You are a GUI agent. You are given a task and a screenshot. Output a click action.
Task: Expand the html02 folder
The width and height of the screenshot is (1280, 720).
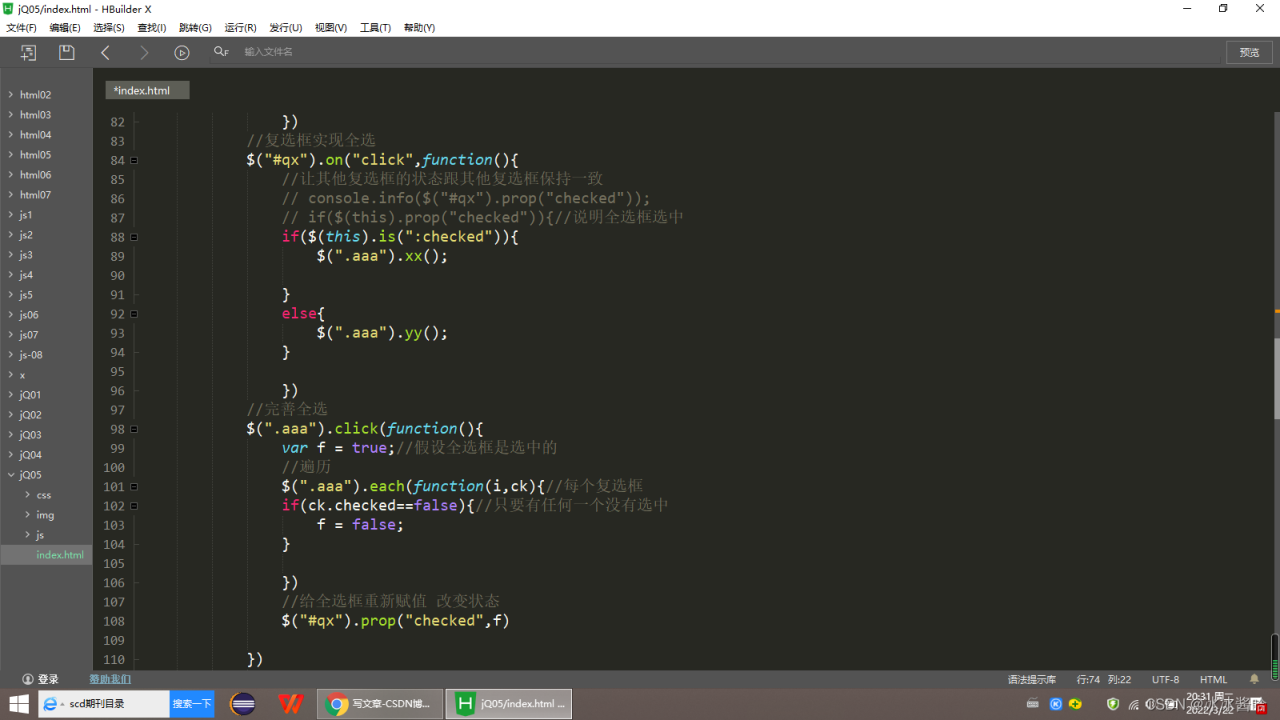click(10, 95)
